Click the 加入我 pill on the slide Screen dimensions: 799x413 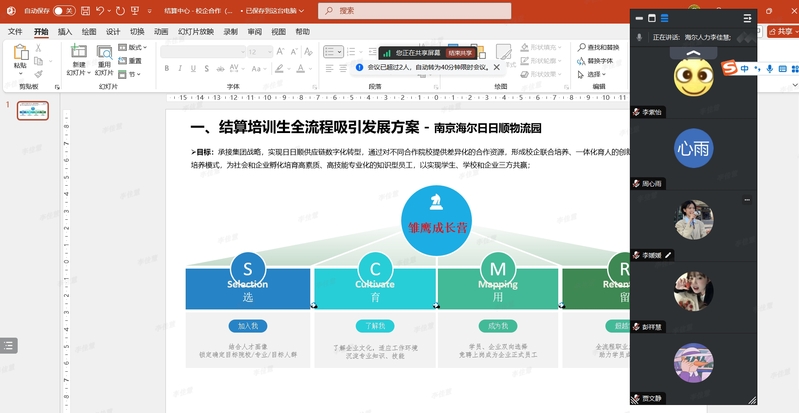click(248, 326)
